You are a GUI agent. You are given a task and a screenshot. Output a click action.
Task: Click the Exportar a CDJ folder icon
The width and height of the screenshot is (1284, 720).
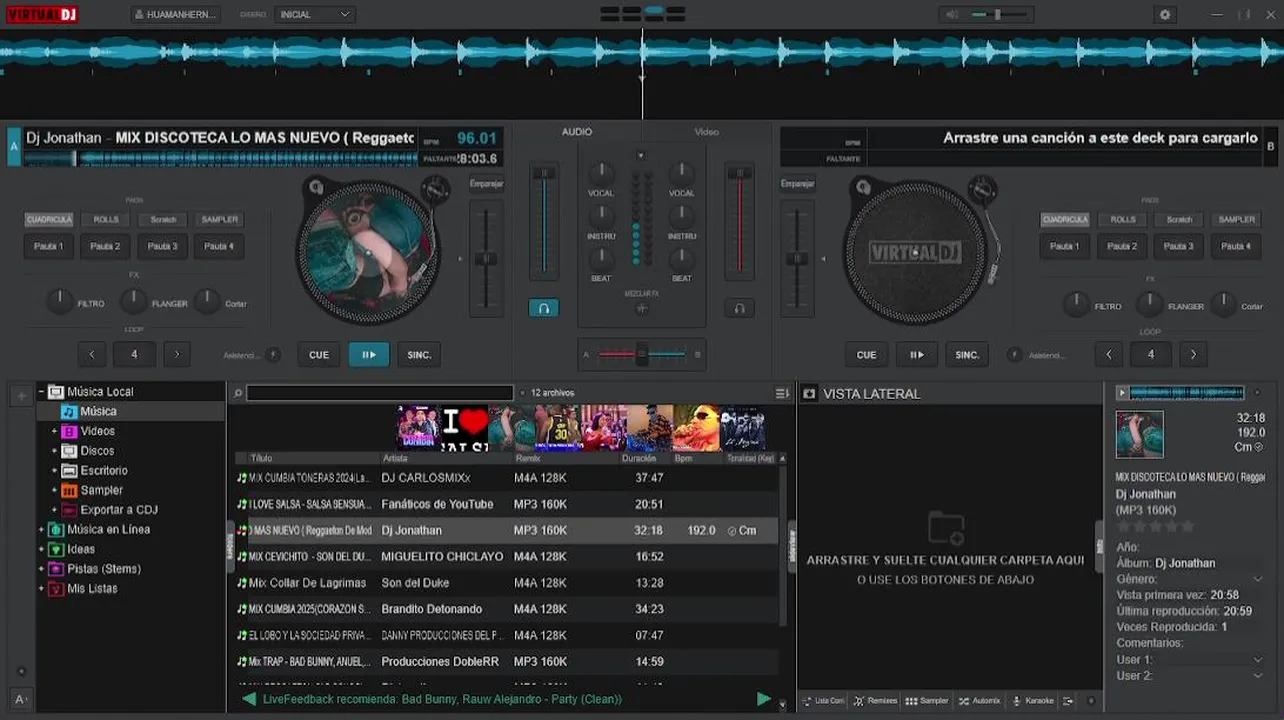pyautogui.click(x=69, y=510)
